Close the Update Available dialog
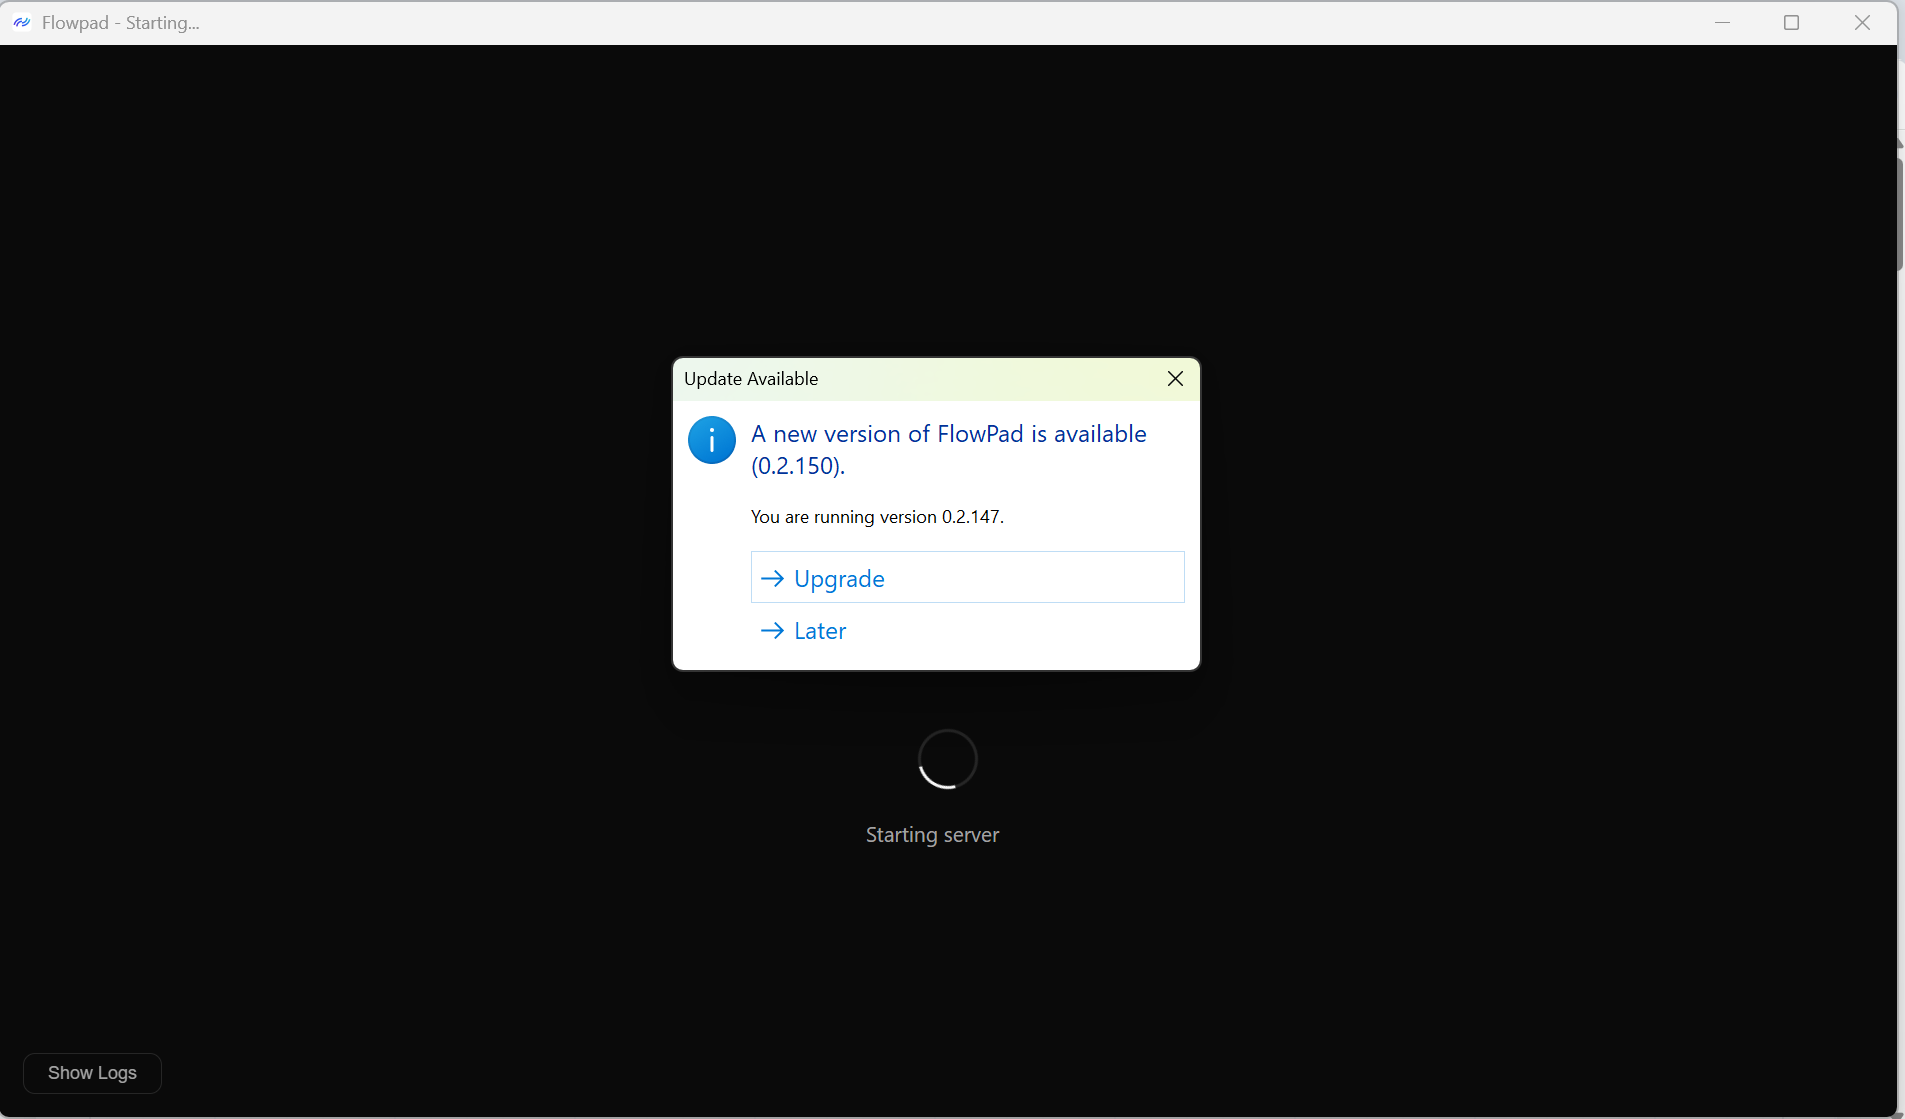The height and width of the screenshot is (1119, 1905). click(x=1175, y=379)
